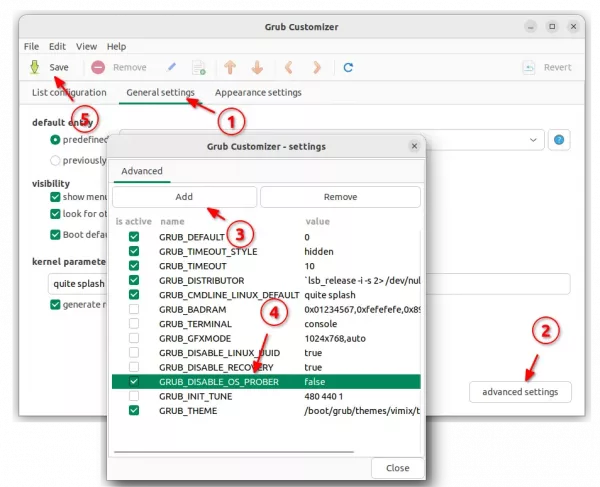Open the Edit menu
This screenshot has height=487, width=600.
click(57, 47)
